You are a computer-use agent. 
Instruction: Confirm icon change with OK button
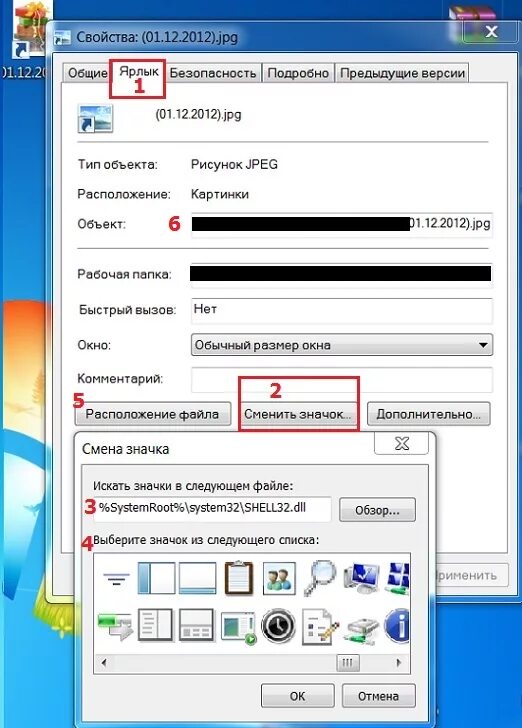tap(298, 696)
